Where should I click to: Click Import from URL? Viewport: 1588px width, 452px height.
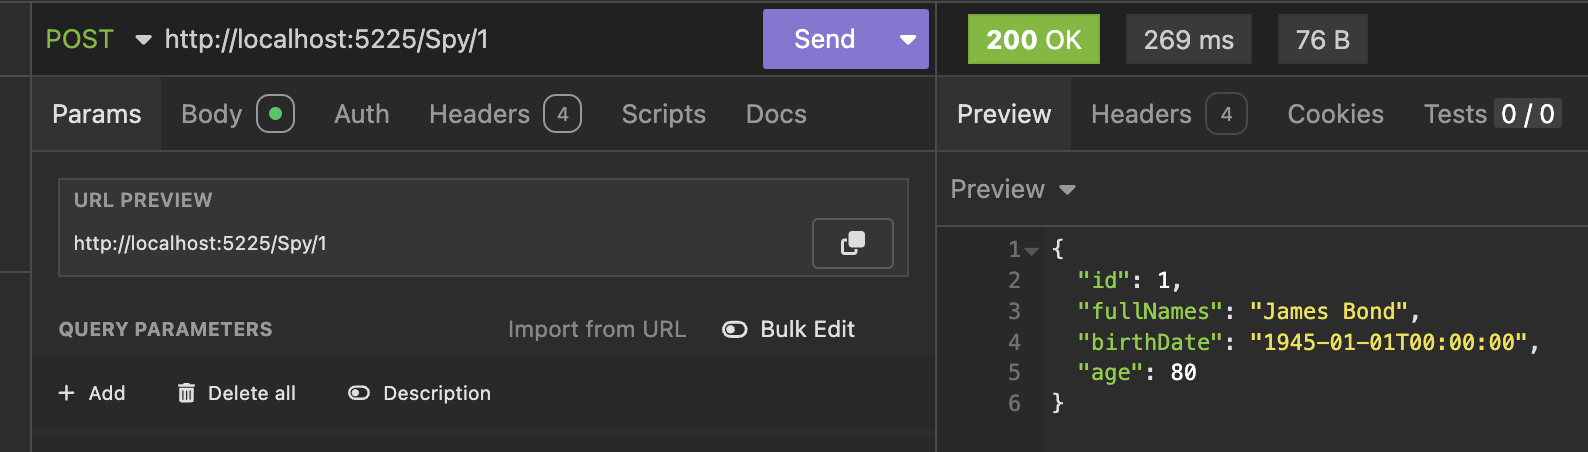(596, 330)
